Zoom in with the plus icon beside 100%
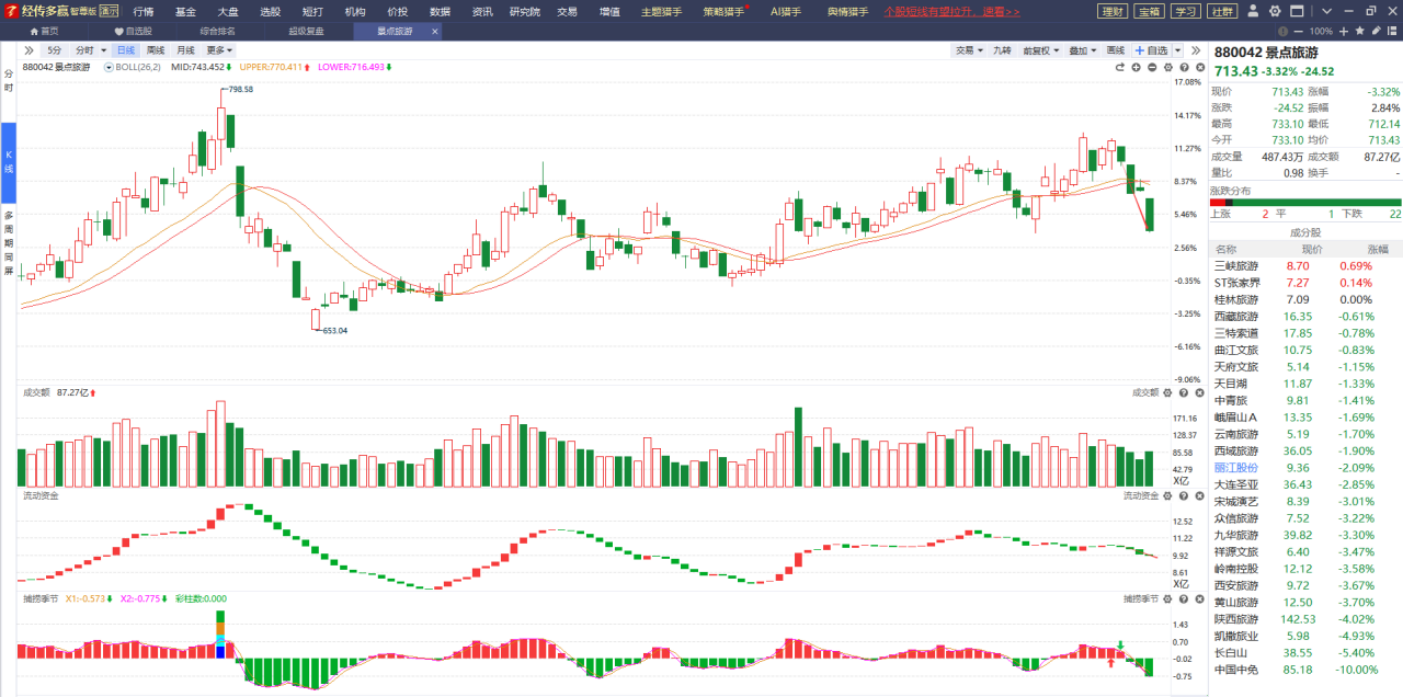The height and width of the screenshot is (697, 1403). [x=1344, y=31]
